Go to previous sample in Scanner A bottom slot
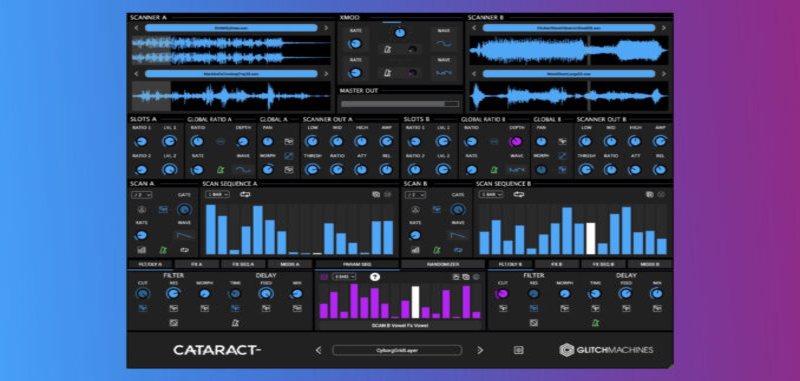The width and height of the screenshot is (800, 381). pyautogui.click(x=136, y=74)
